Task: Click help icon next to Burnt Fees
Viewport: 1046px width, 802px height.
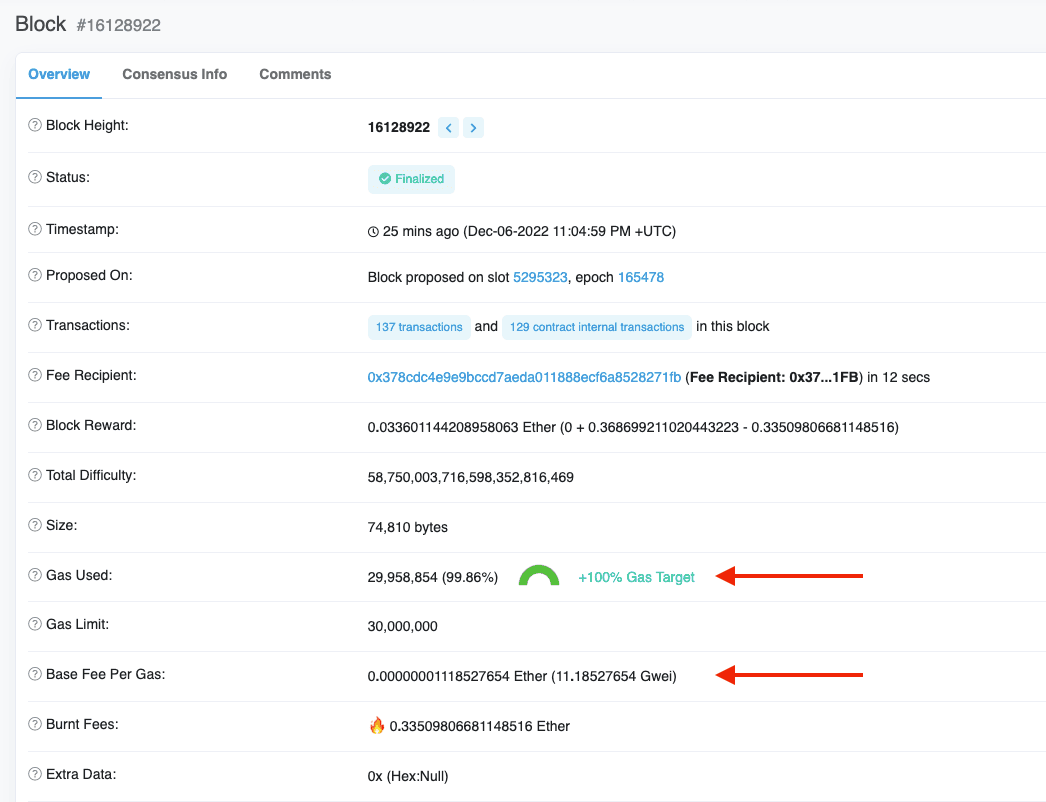Action: pos(35,724)
